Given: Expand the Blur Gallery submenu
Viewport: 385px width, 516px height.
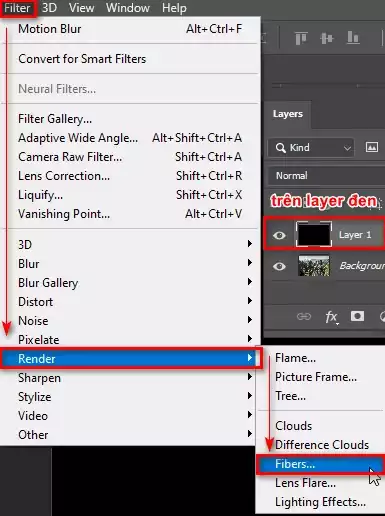Looking at the screenshot, I should [x=130, y=283].
